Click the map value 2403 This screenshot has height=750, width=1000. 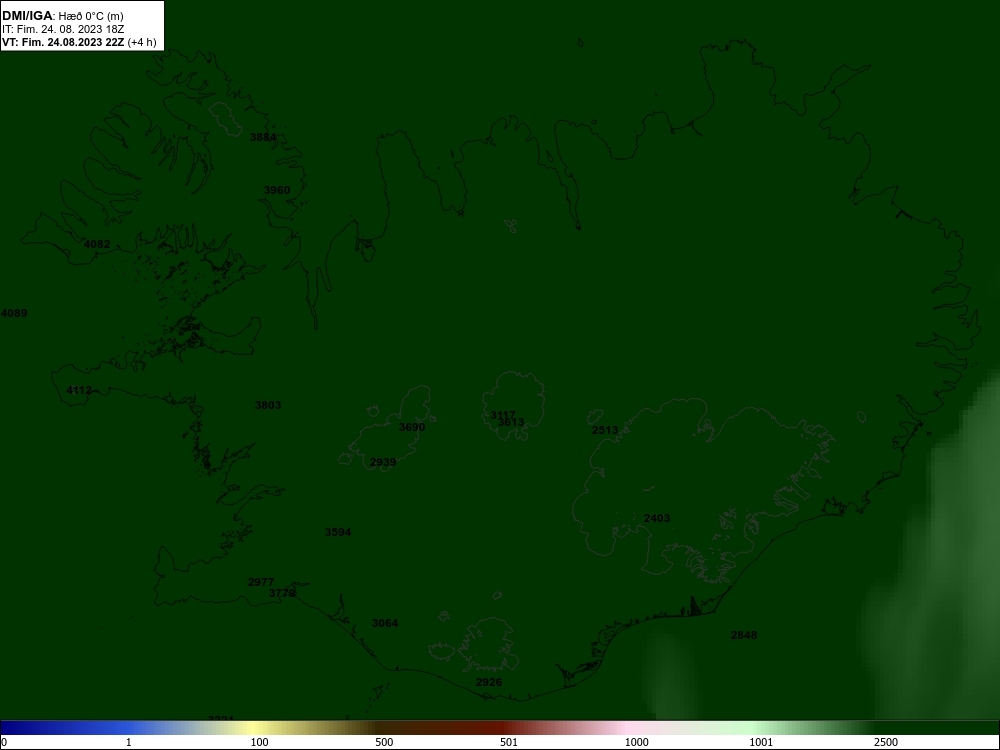(657, 518)
